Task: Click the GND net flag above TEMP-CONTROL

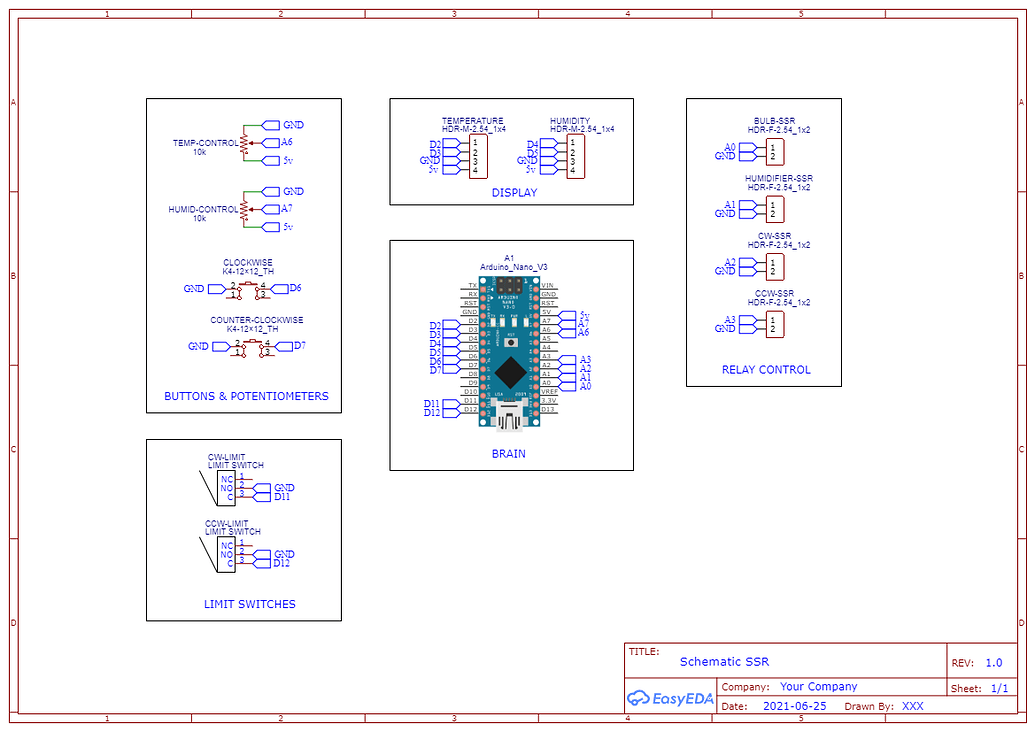Action: coord(269,125)
